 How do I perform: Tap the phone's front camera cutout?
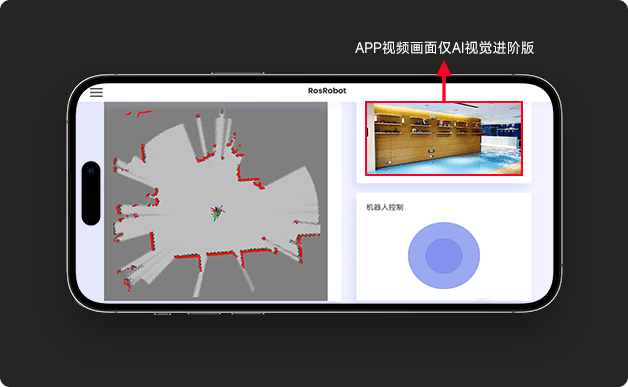tap(91, 193)
